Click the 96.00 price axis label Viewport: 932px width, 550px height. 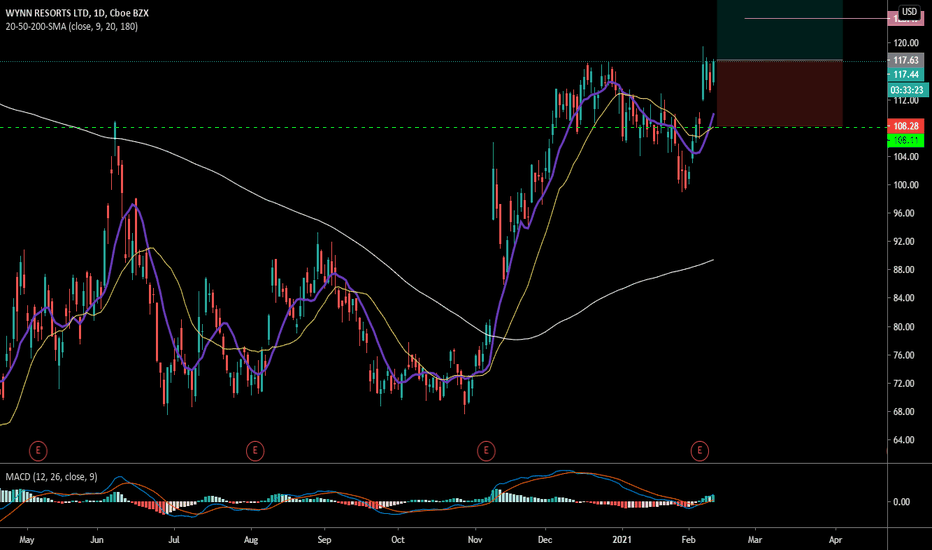tap(906, 213)
